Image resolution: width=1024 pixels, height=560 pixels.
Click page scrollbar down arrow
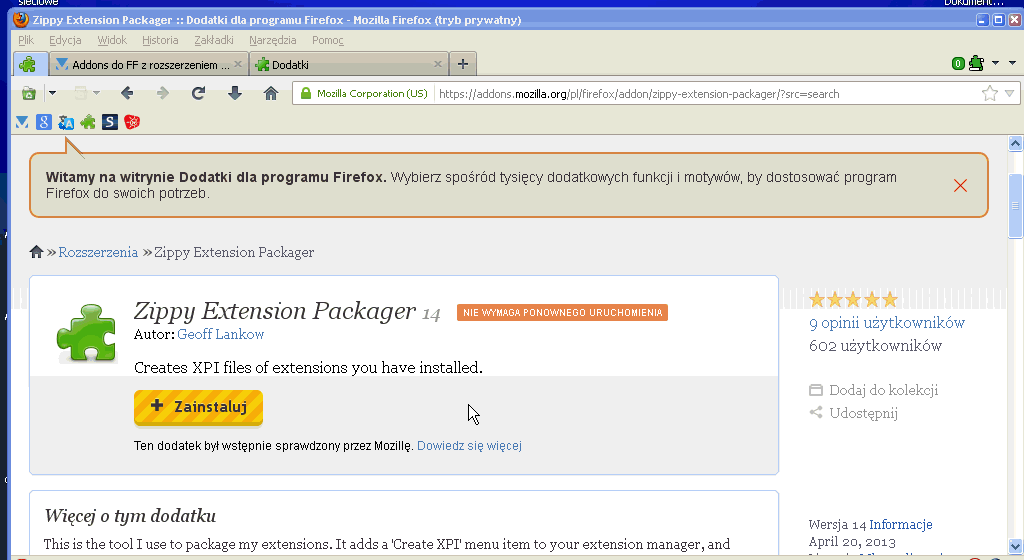[1015, 546]
